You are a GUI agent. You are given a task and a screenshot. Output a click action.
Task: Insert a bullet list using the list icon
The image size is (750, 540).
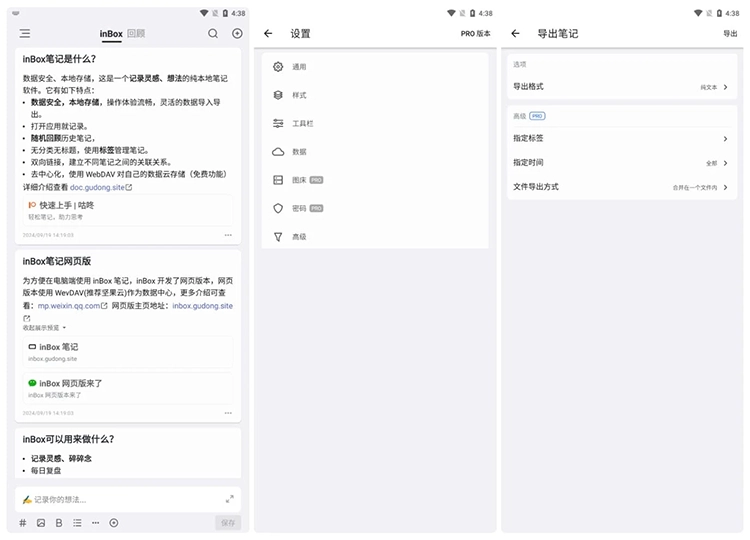77,522
